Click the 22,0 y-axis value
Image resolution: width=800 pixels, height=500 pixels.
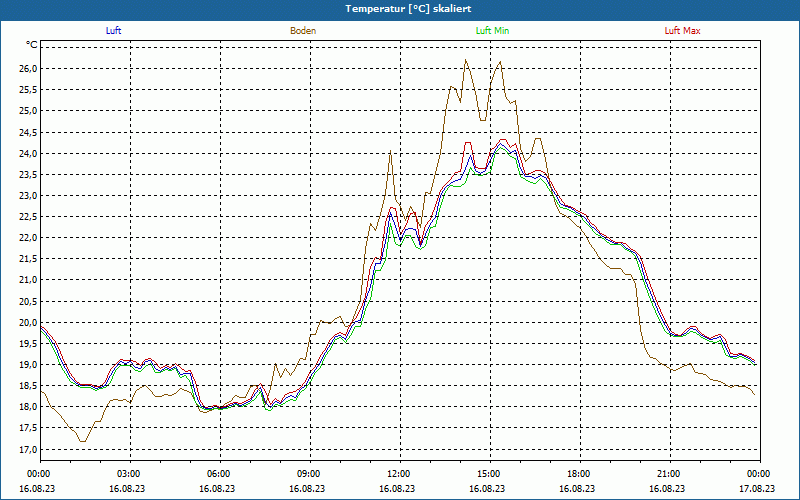pyautogui.click(x=28, y=238)
